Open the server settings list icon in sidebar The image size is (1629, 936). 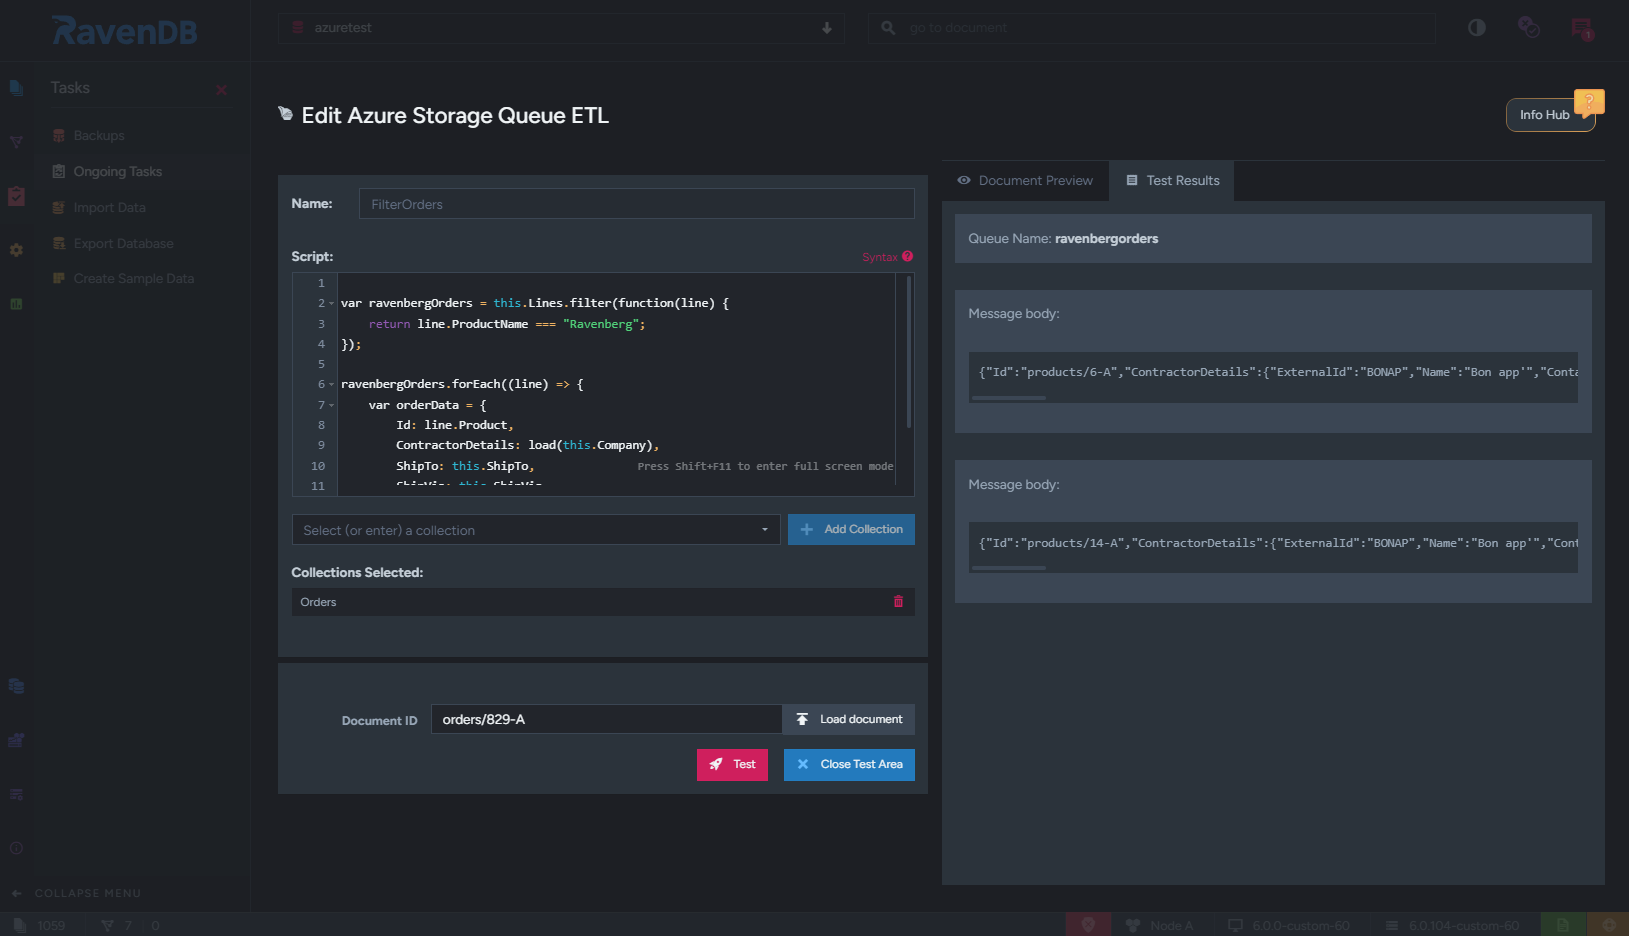coord(16,794)
